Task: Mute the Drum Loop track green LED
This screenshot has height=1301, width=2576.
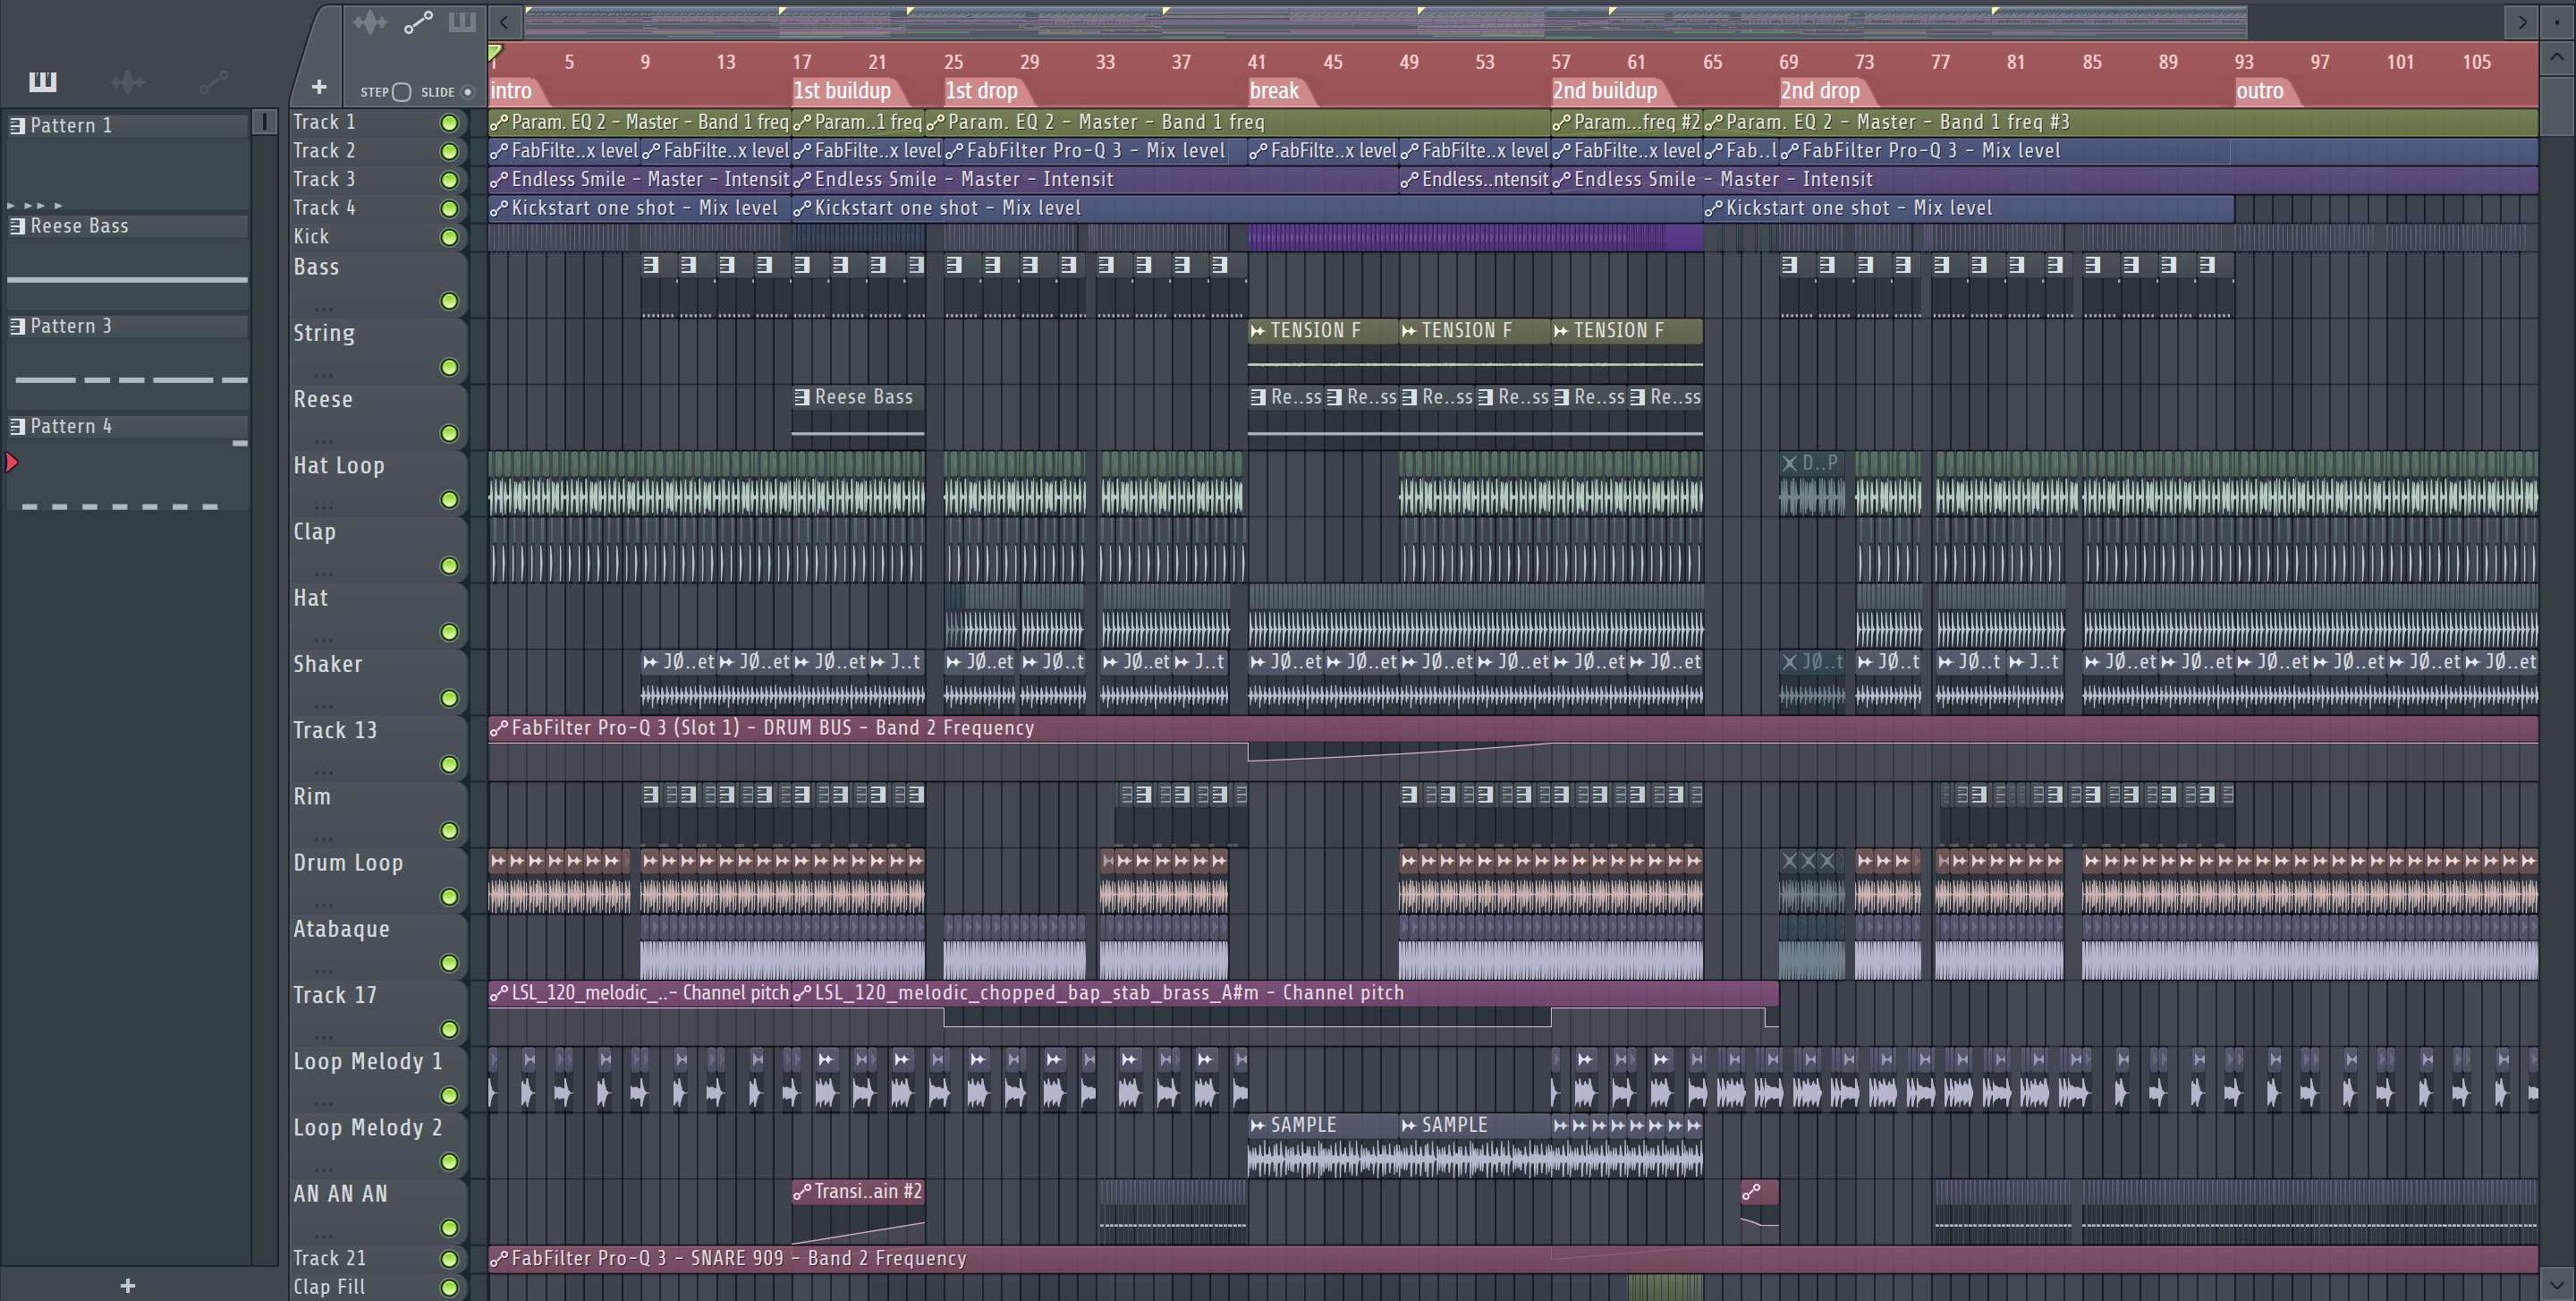Action: [450, 898]
